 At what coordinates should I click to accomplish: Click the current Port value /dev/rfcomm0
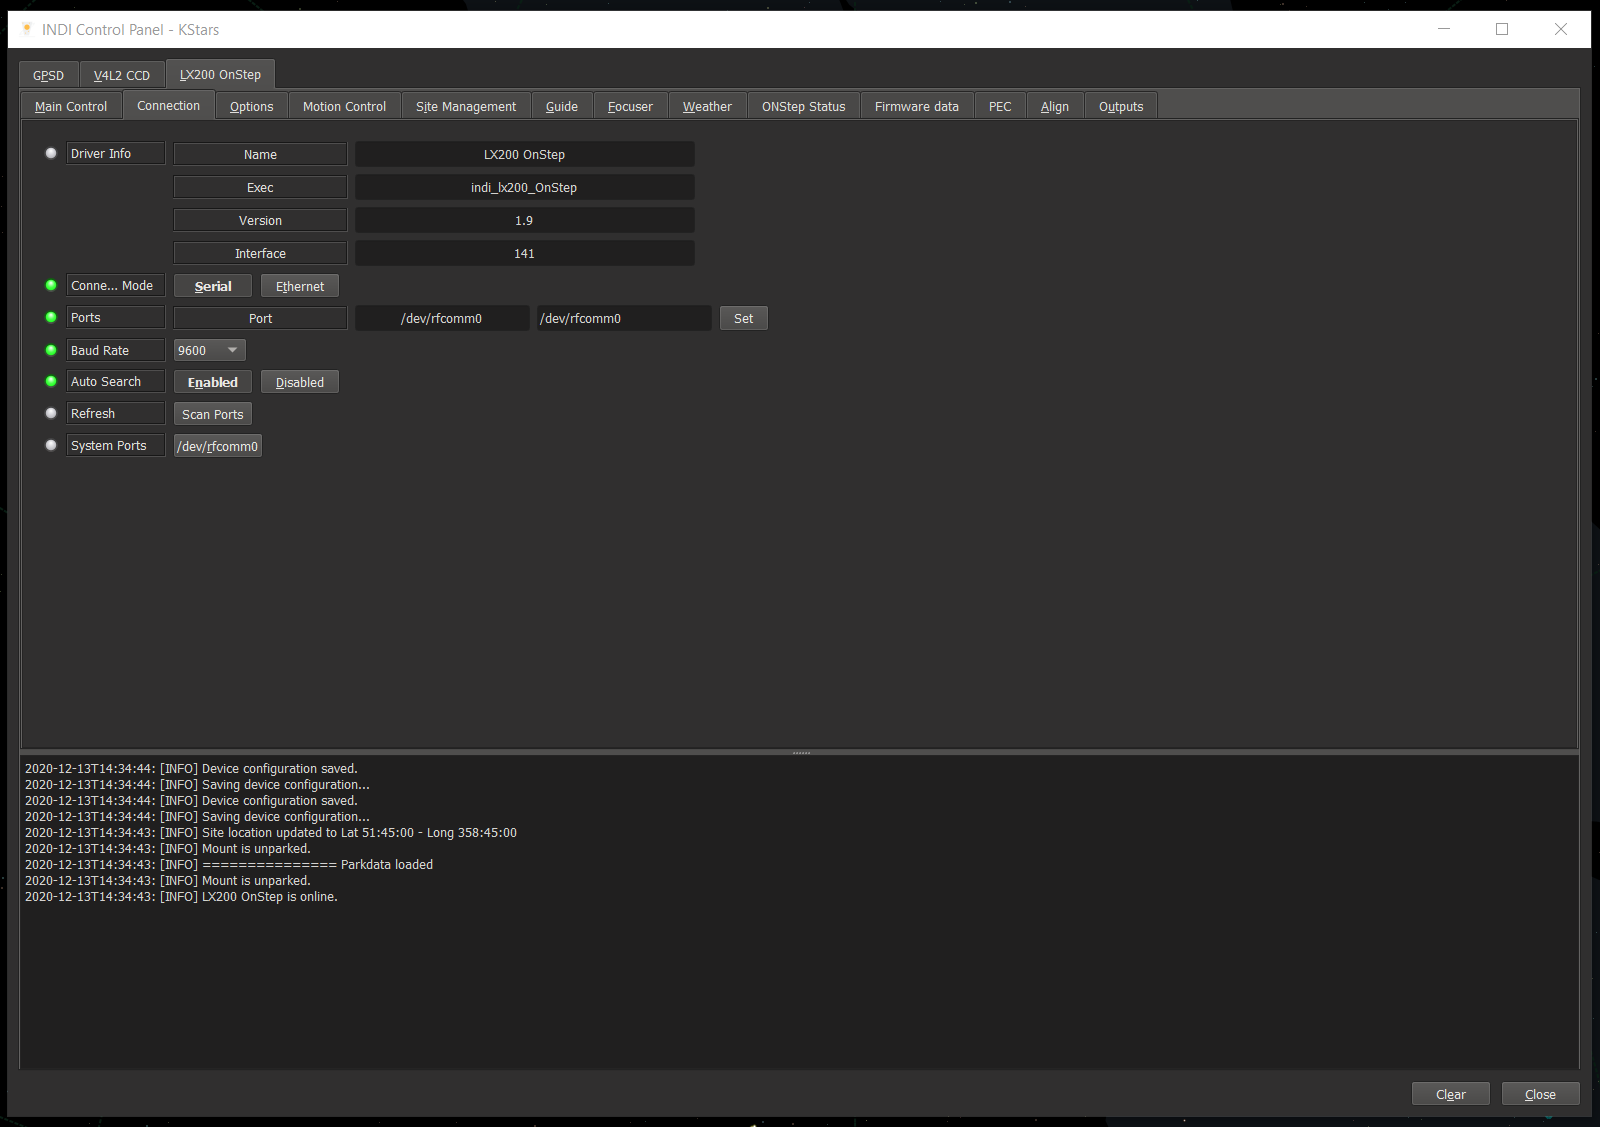click(442, 318)
